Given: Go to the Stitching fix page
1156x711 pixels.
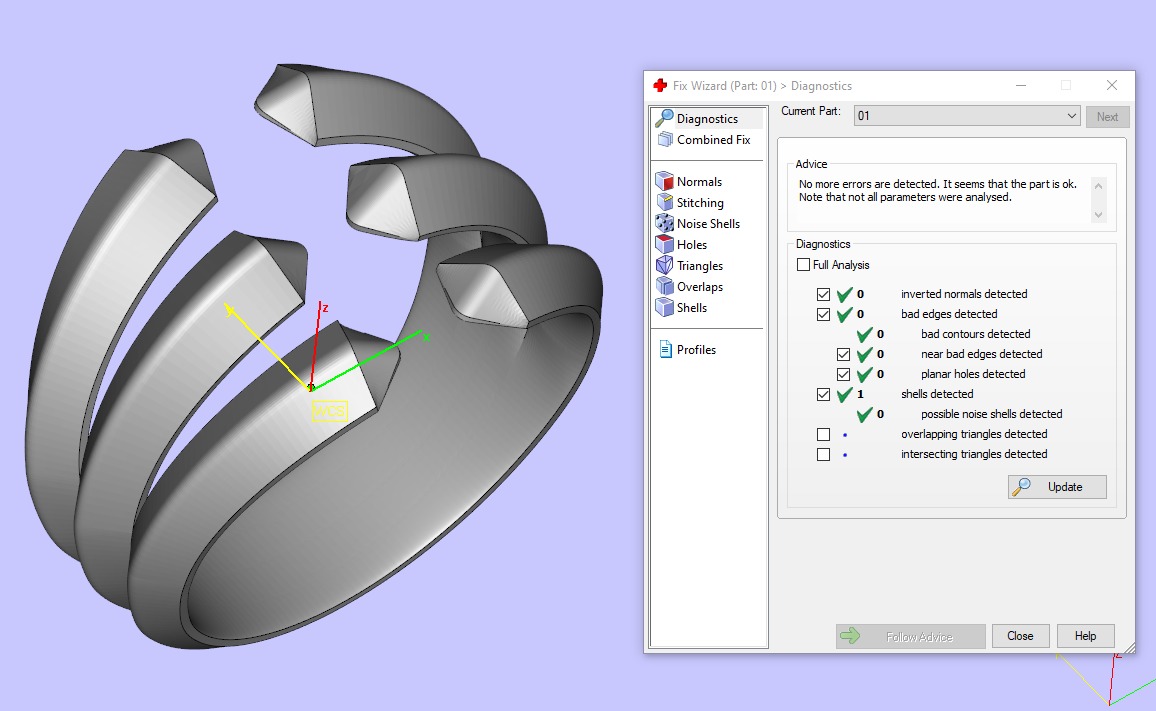Looking at the screenshot, I should [x=700, y=202].
